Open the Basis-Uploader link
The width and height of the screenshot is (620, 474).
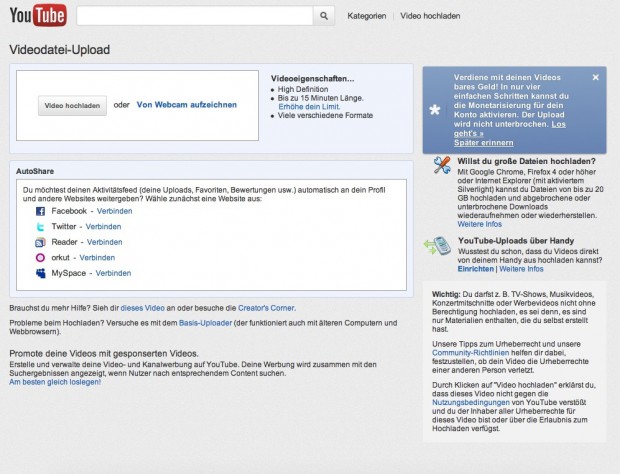tap(205, 323)
